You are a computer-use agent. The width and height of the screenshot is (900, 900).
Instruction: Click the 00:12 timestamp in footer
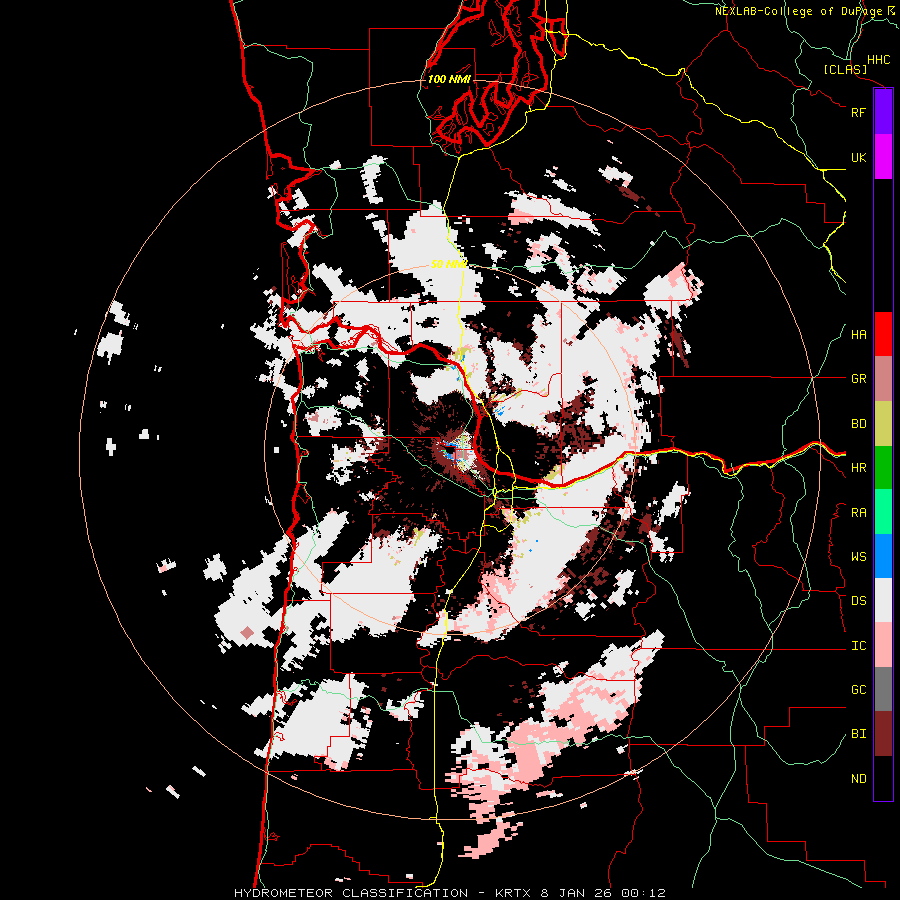tap(643, 893)
